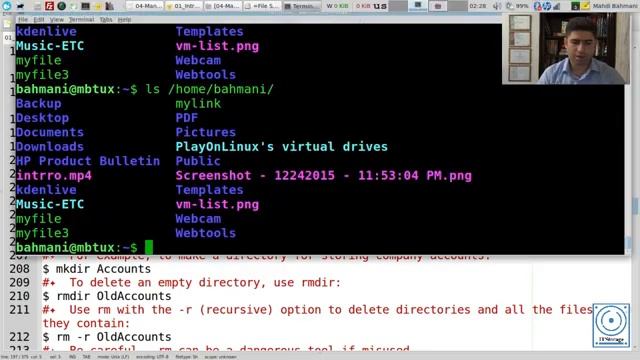This screenshot has width=640, height=360.
Task: Open the Mahdi Bahmani user menu
Action: [x=615, y=6]
